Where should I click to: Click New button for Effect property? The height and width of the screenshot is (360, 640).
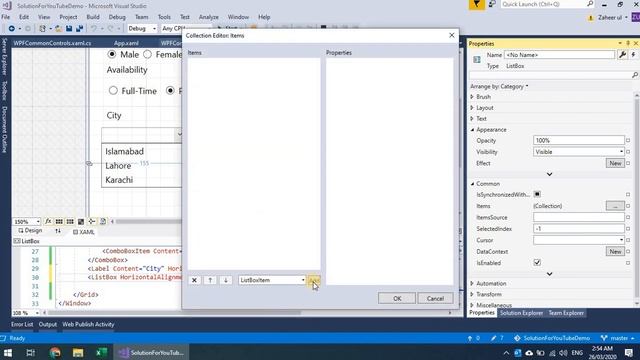(615, 163)
